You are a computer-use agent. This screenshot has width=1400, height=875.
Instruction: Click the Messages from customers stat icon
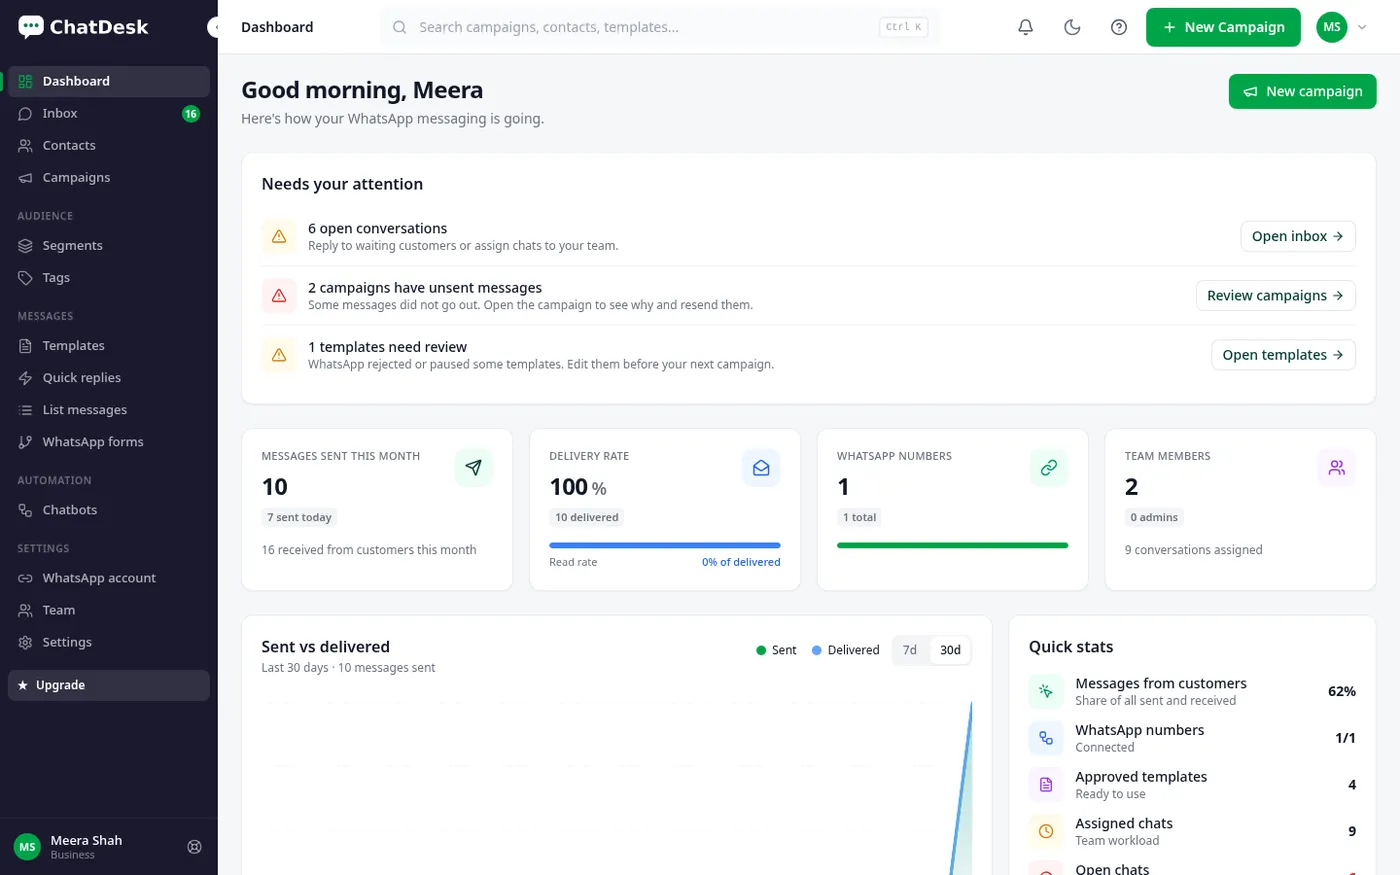(x=1046, y=691)
